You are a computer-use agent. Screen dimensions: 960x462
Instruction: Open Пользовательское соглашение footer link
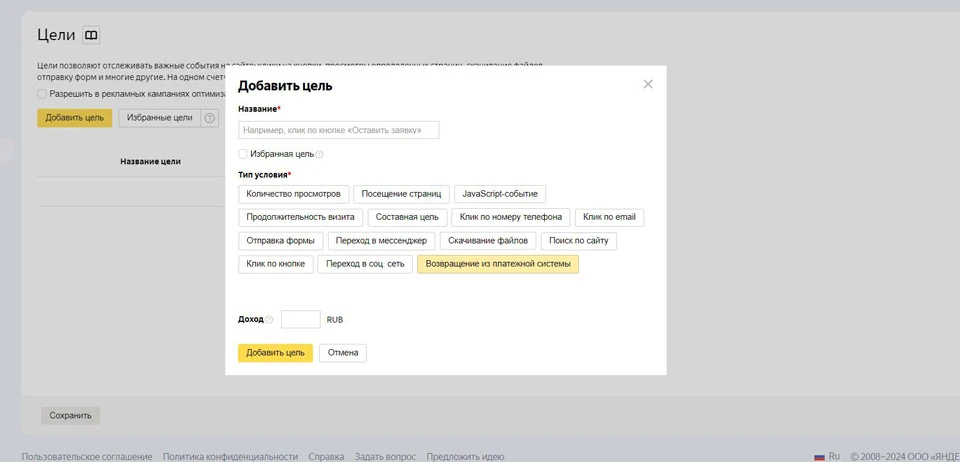(87, 457)
